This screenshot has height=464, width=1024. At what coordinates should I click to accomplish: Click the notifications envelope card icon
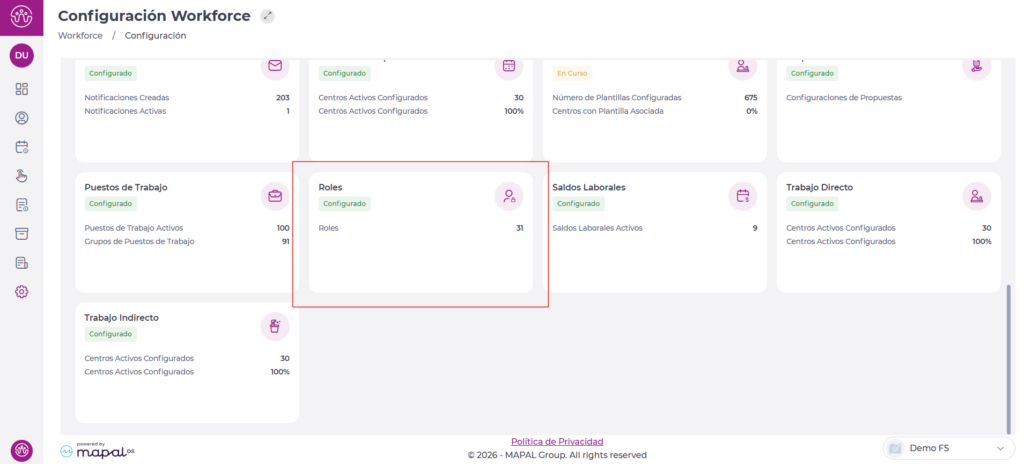pos(275,66)
